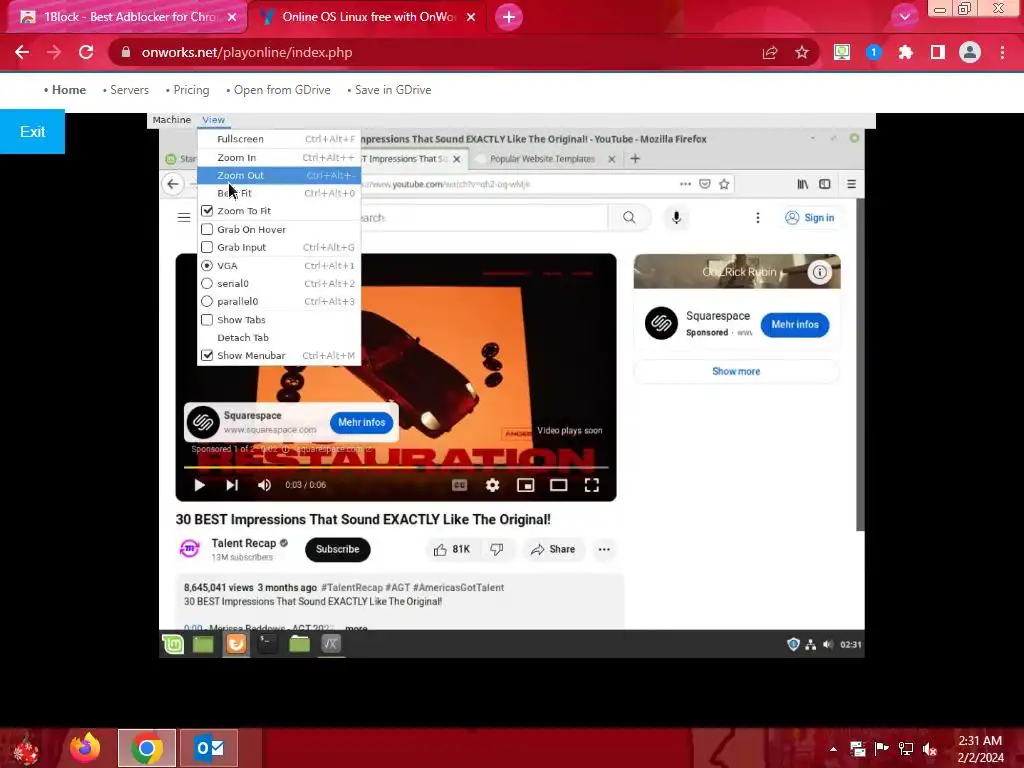Bookmark this page with the star icon
This screenshot has height=768, width=1024.
click(x=802, y=52)
